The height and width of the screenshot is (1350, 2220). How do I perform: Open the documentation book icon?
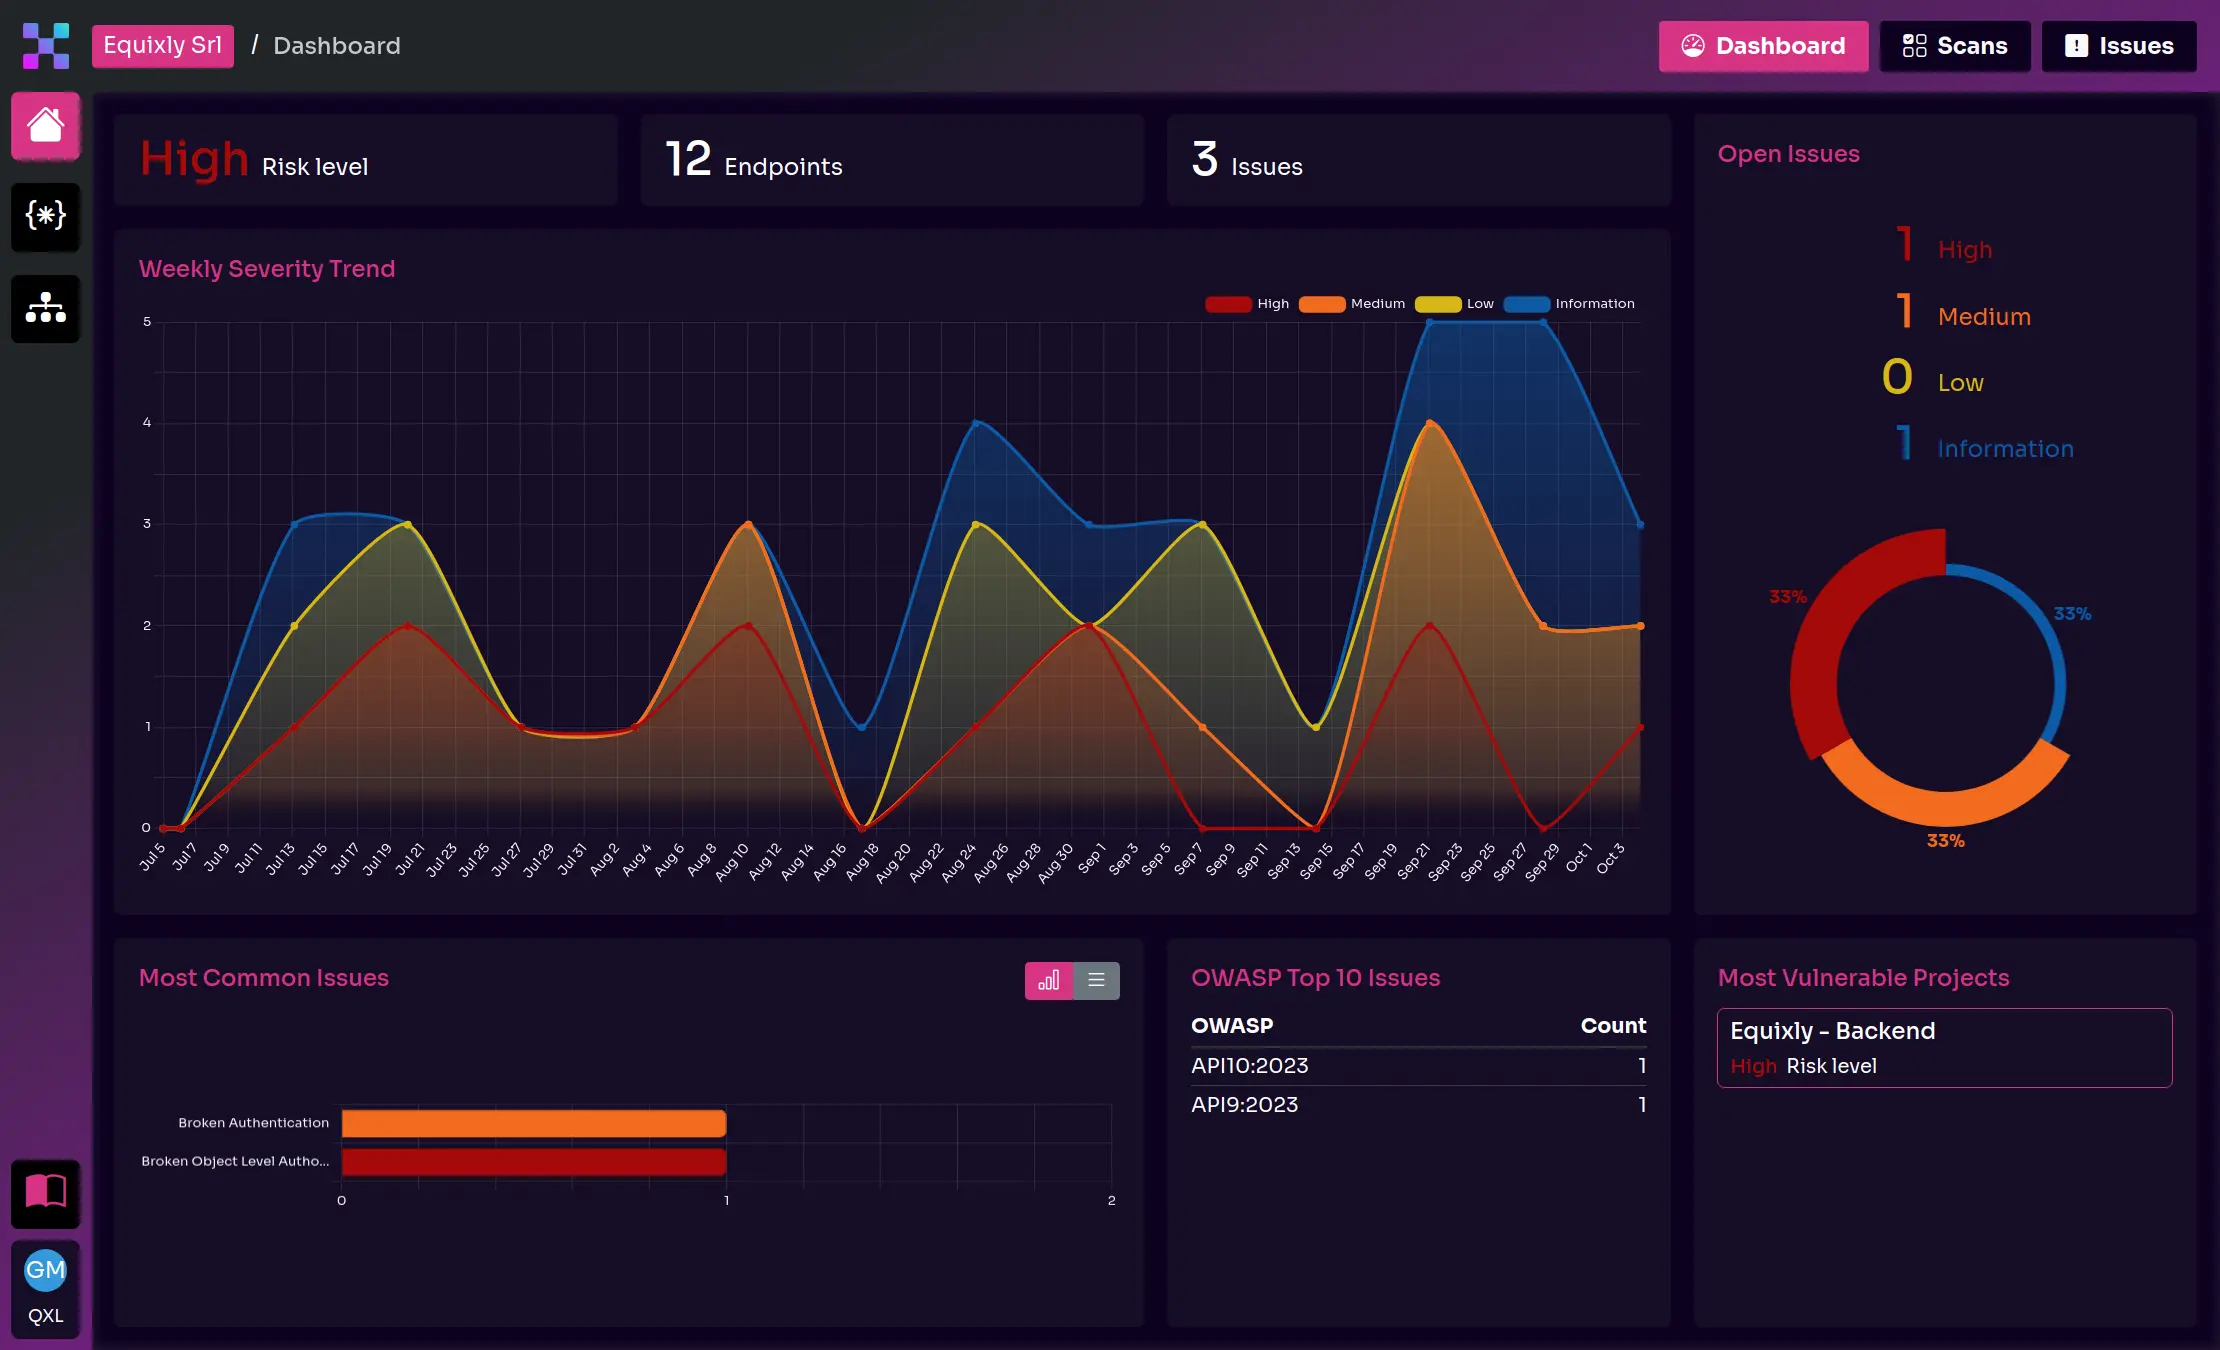coord(46,1192)
